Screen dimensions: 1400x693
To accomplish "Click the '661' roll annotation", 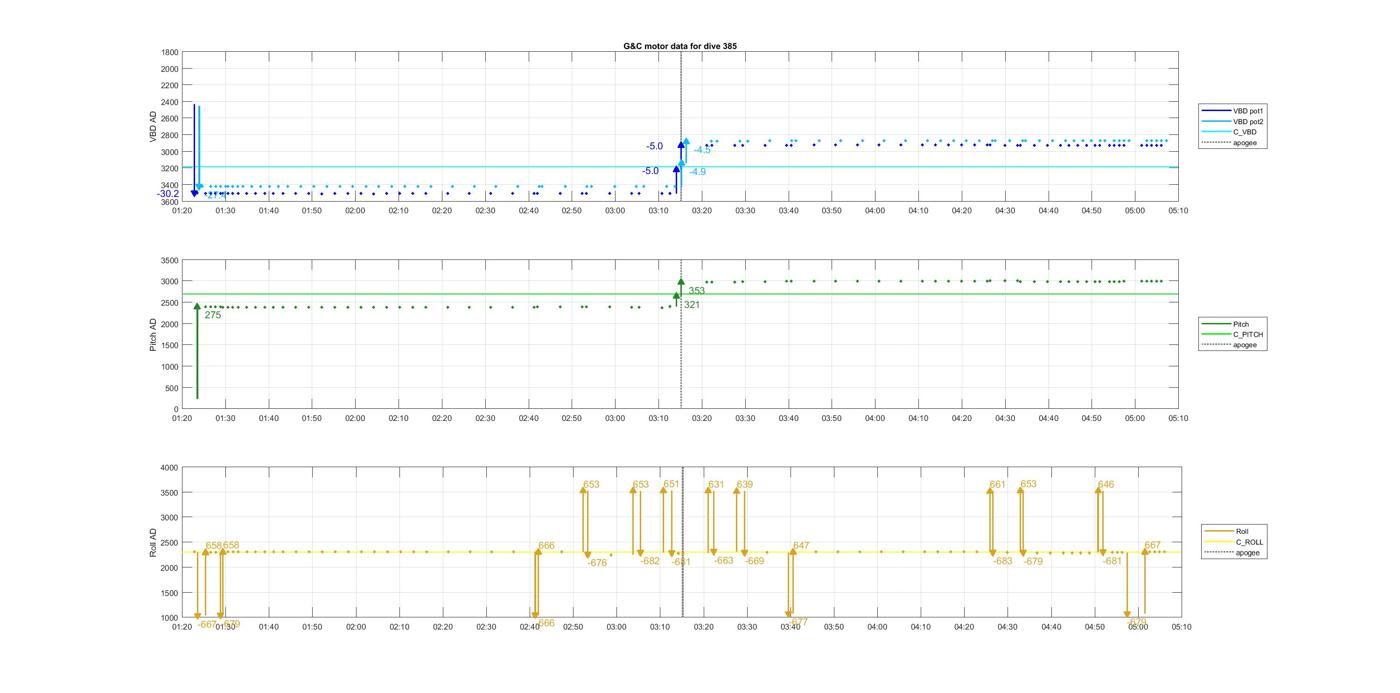I will coord(998,484).
